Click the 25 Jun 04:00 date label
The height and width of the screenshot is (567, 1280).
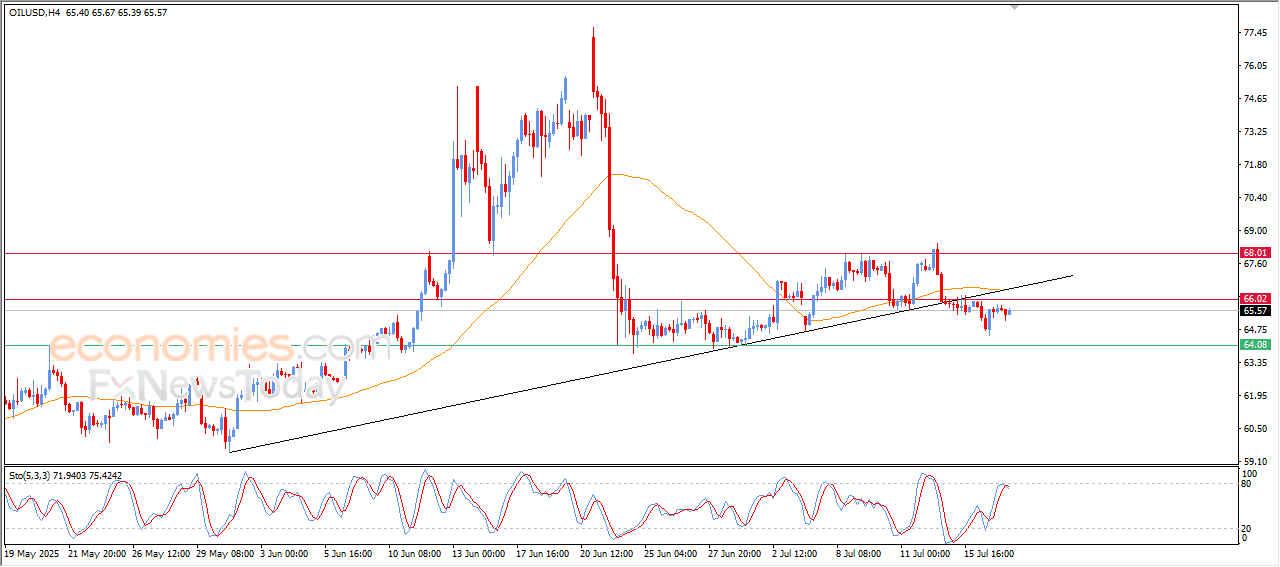pos(672,552)
